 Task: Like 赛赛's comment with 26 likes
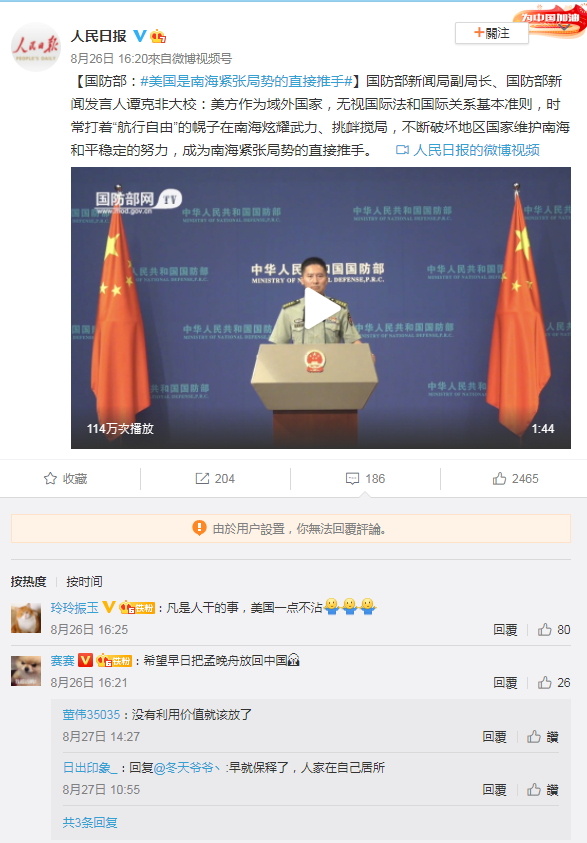545,683
